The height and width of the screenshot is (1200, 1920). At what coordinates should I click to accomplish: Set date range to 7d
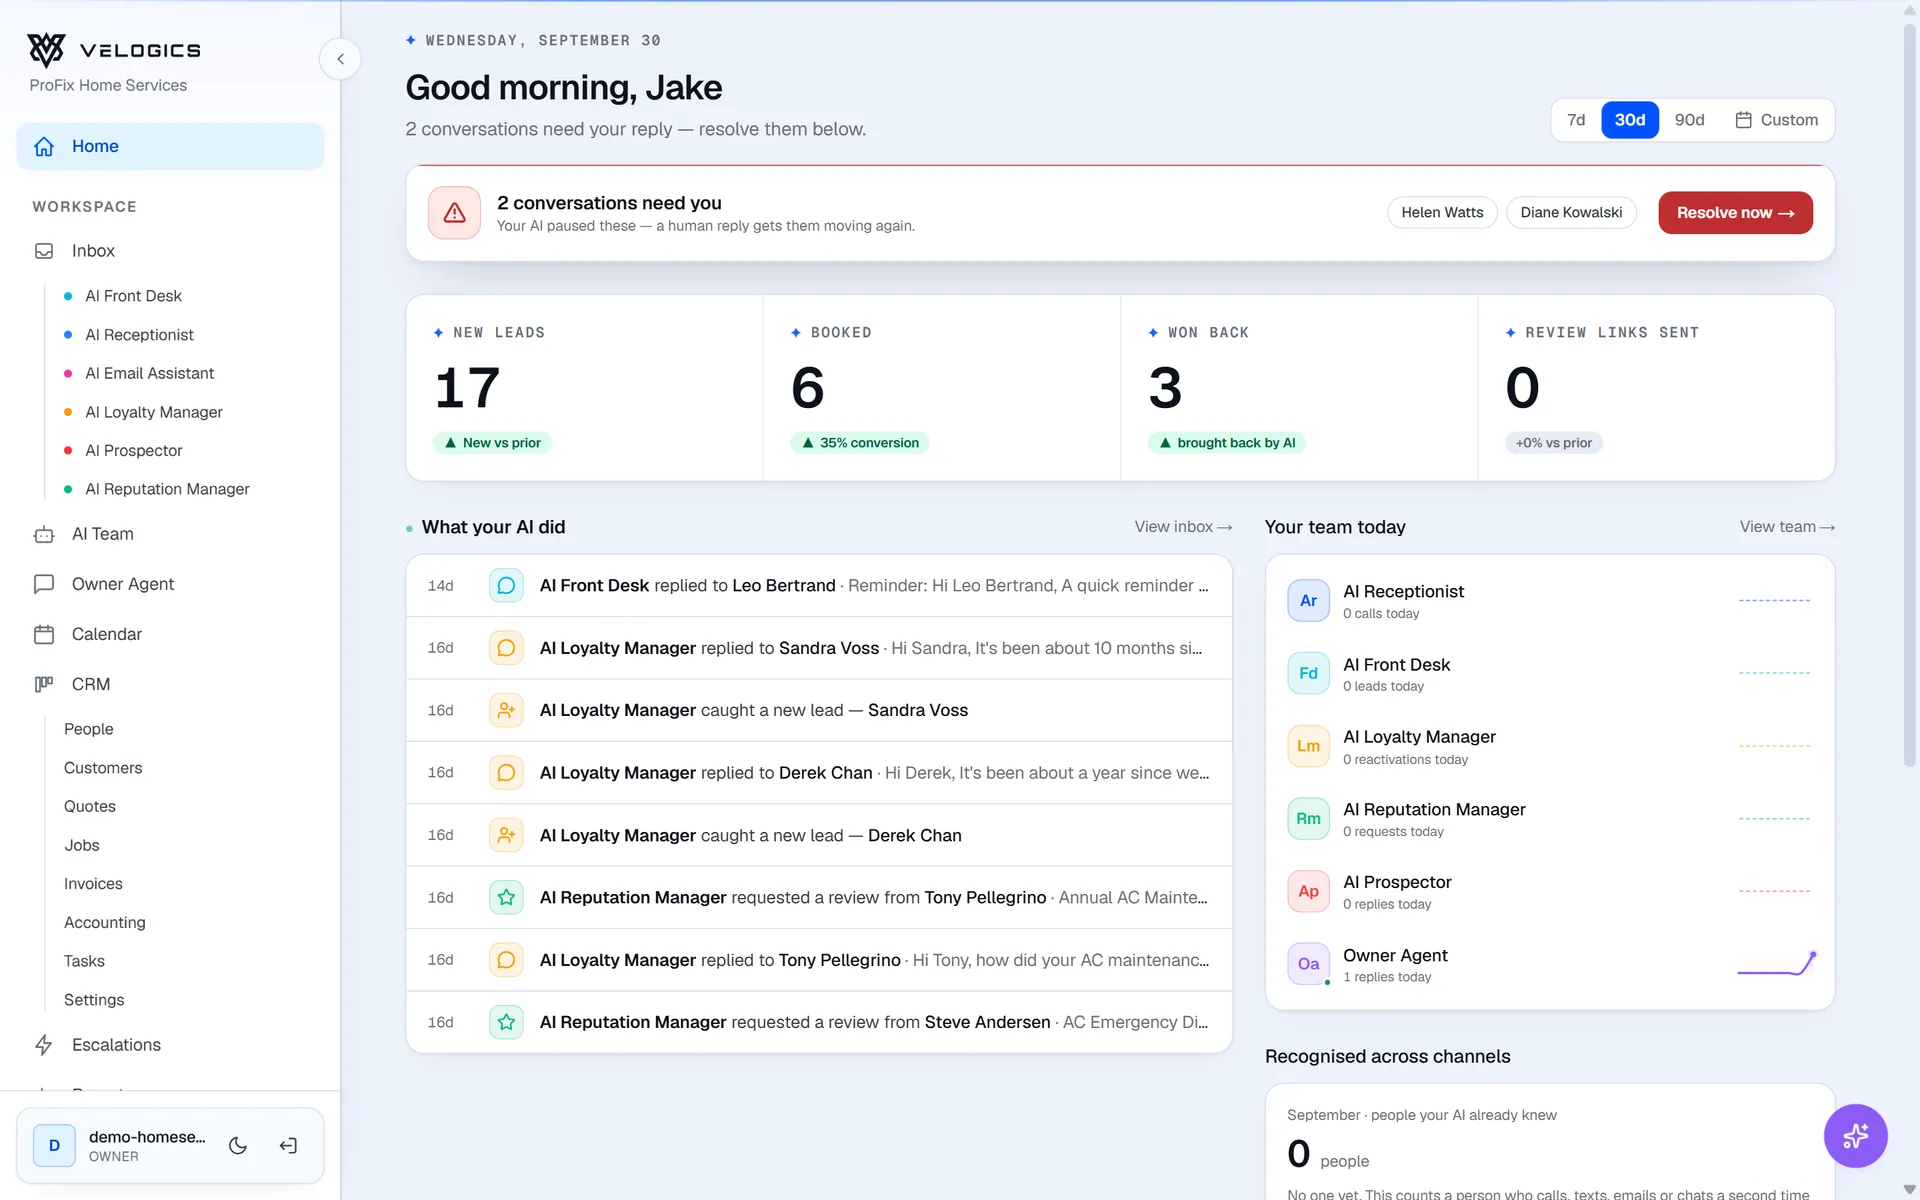tap(1576, 120)
